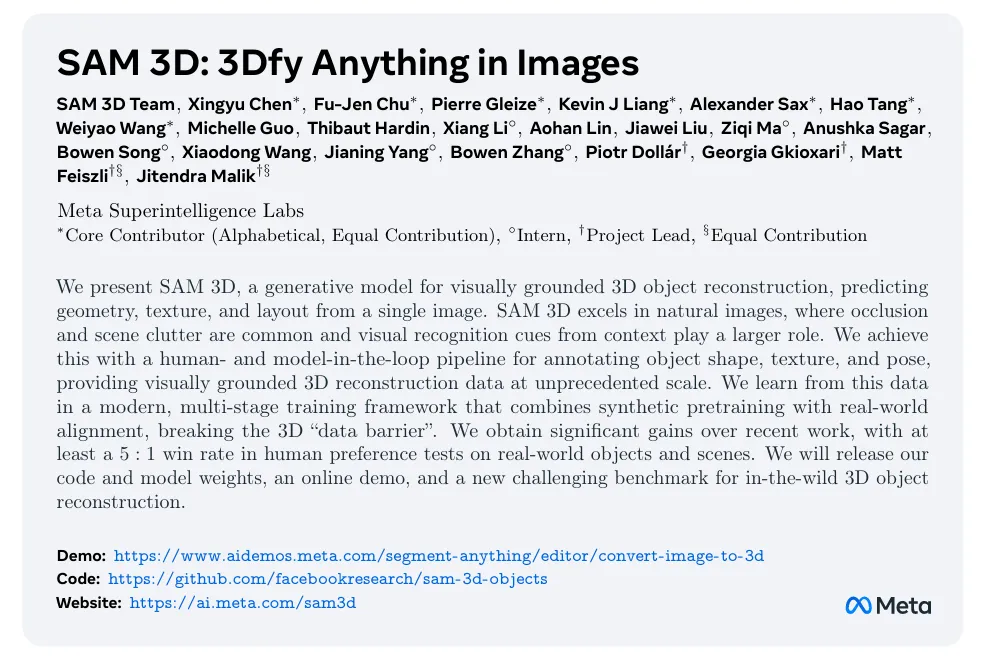The height and width of the screenshot is (670, 987).
Task: Click the abstract's first sentence
Action: click(492, 299)
